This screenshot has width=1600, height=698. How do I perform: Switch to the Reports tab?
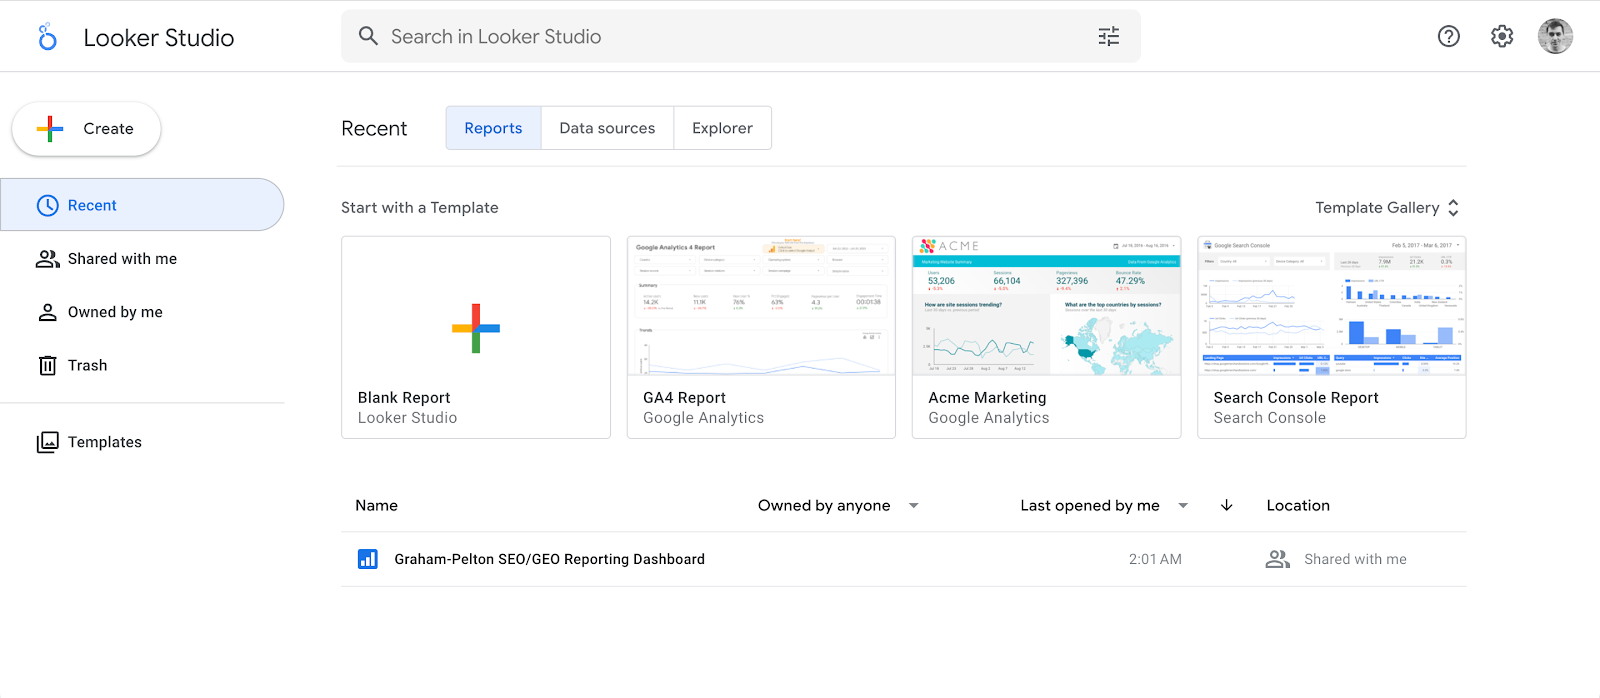coord(493,128)
